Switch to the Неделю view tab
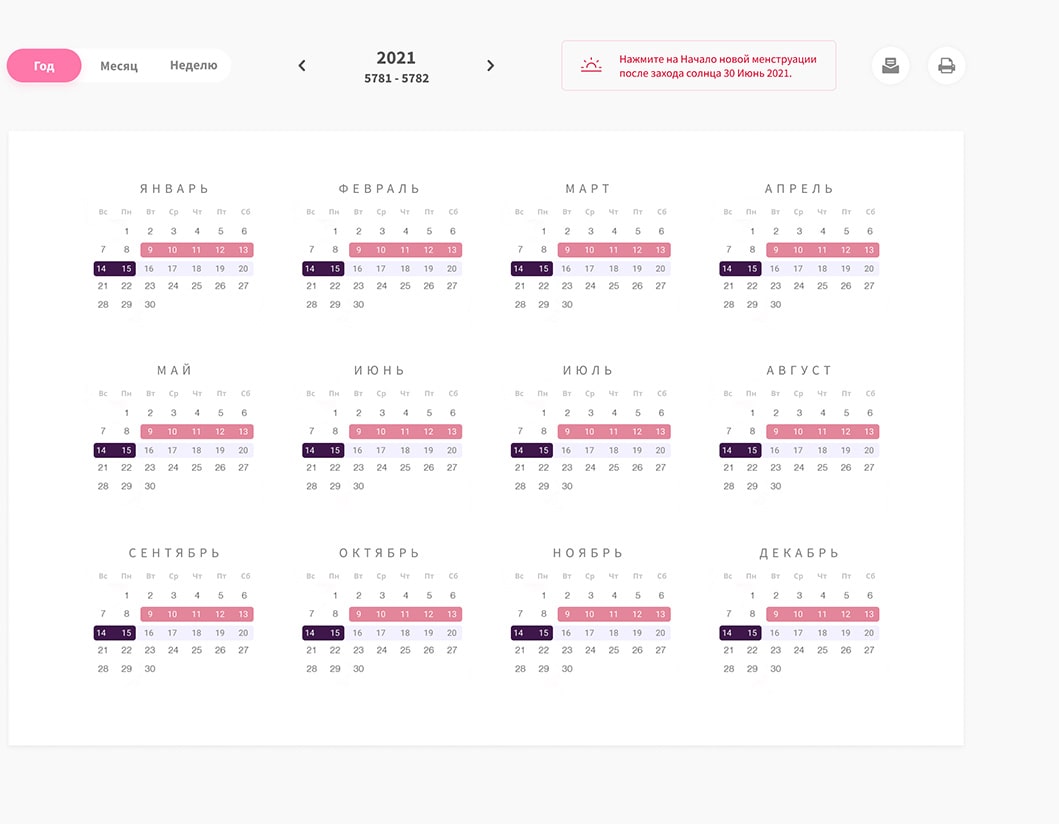 point(193,66)
